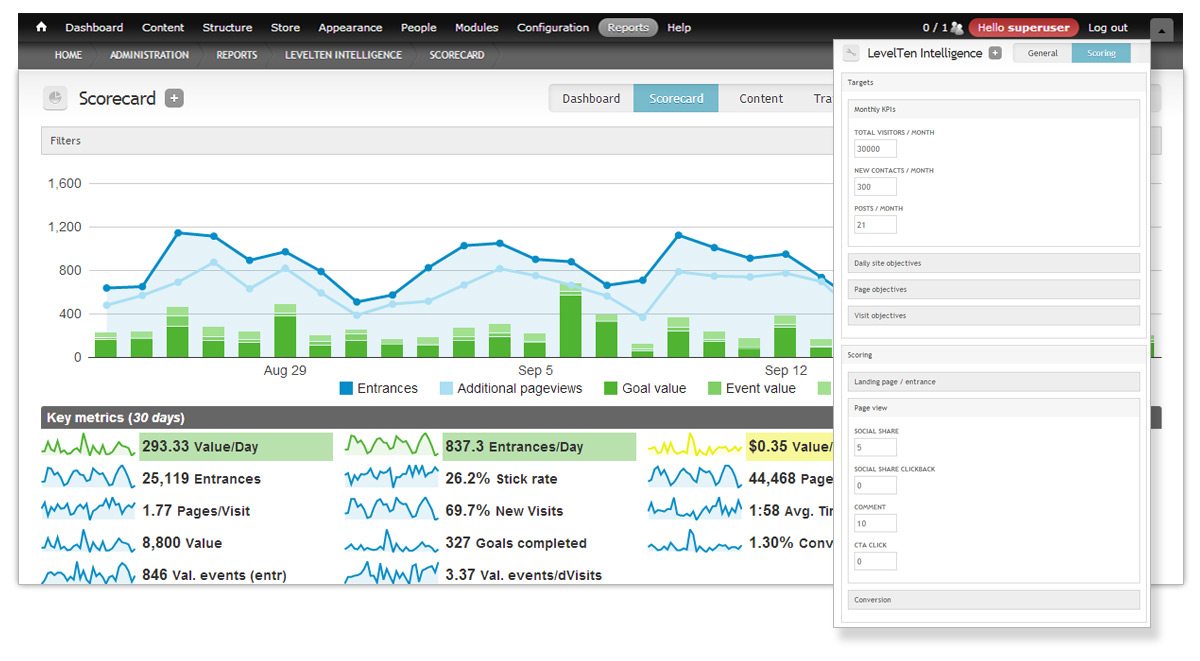Click the Hello superuser account button
Screen dimensions: 1200x661
click(1023, 28)
